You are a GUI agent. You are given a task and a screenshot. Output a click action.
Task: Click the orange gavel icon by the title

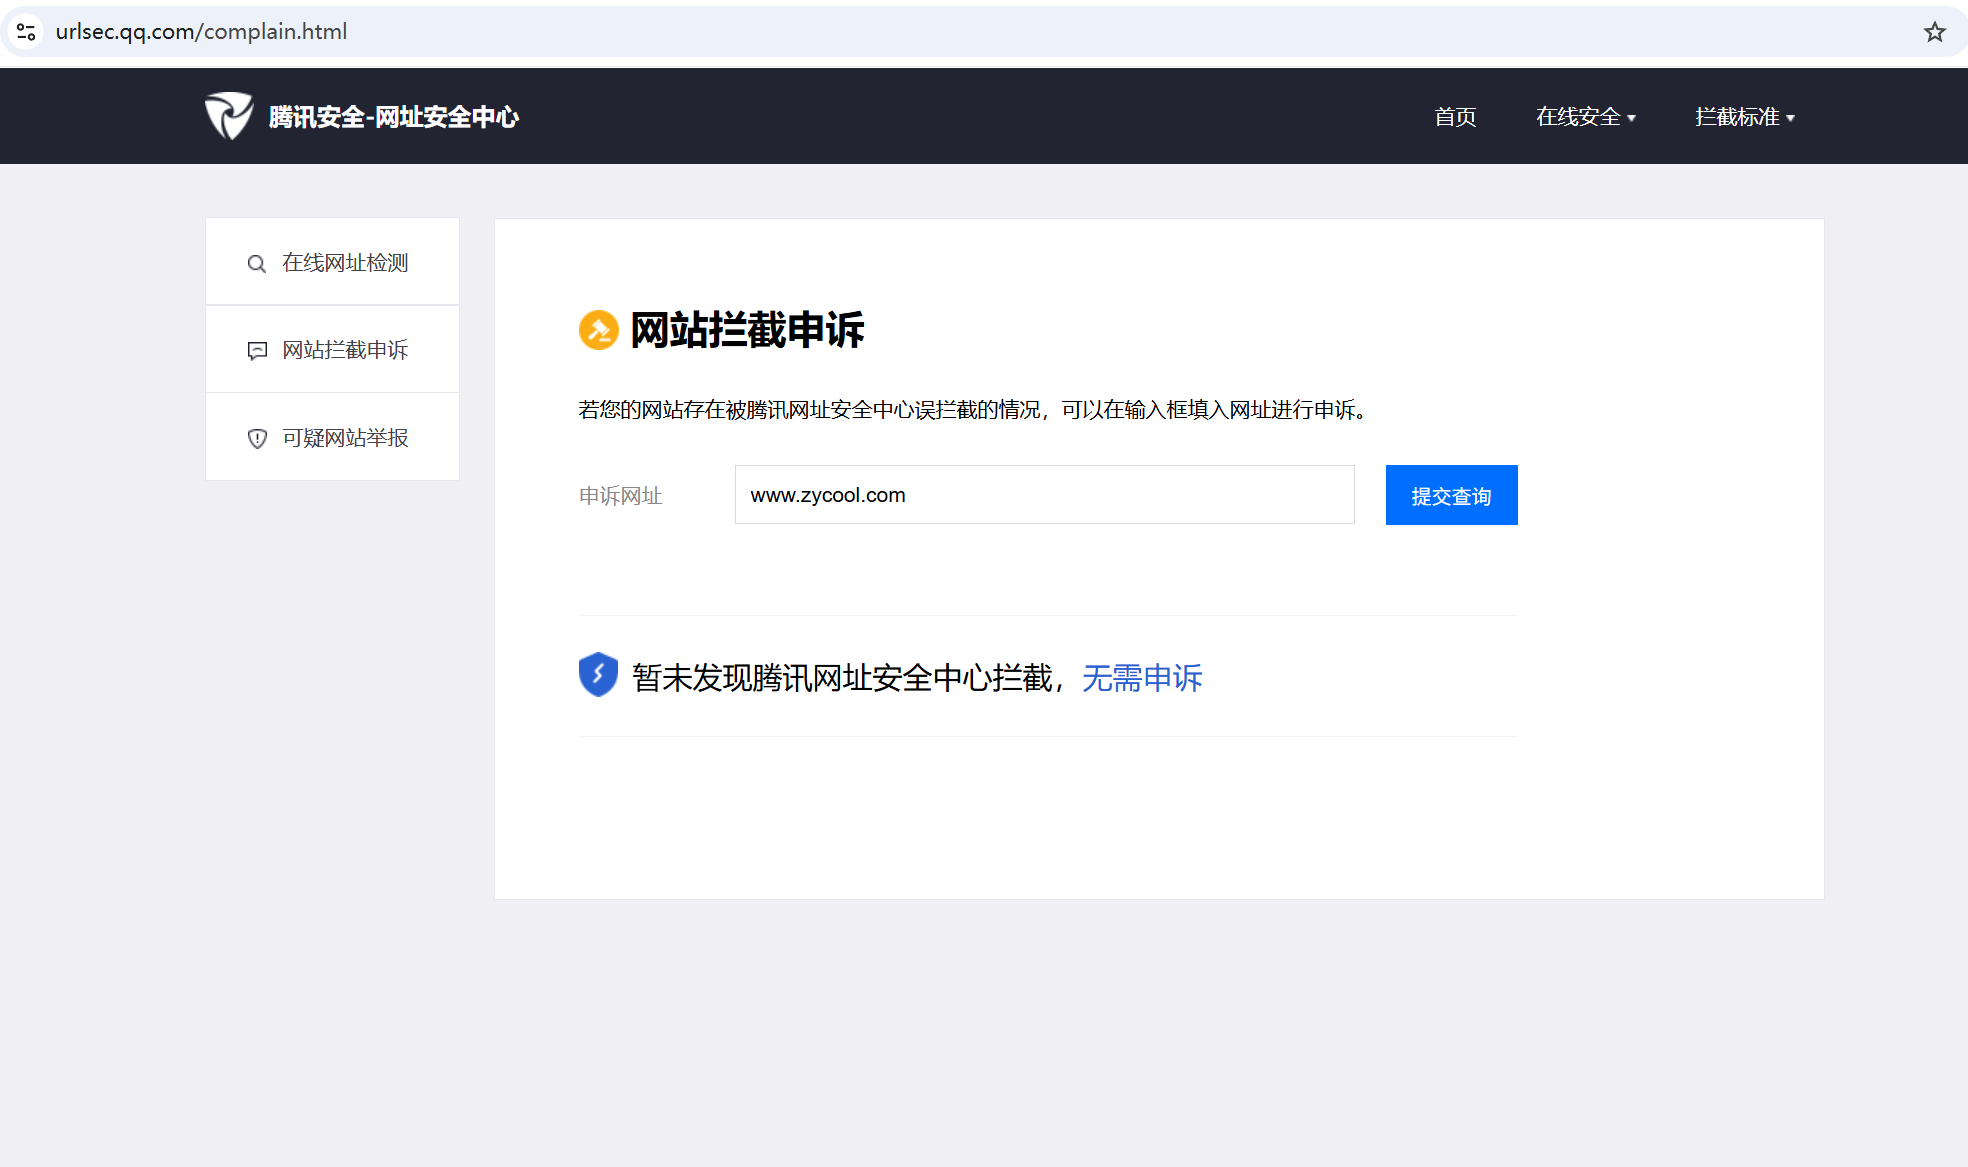pyautogui.click(x=598, y=330)
